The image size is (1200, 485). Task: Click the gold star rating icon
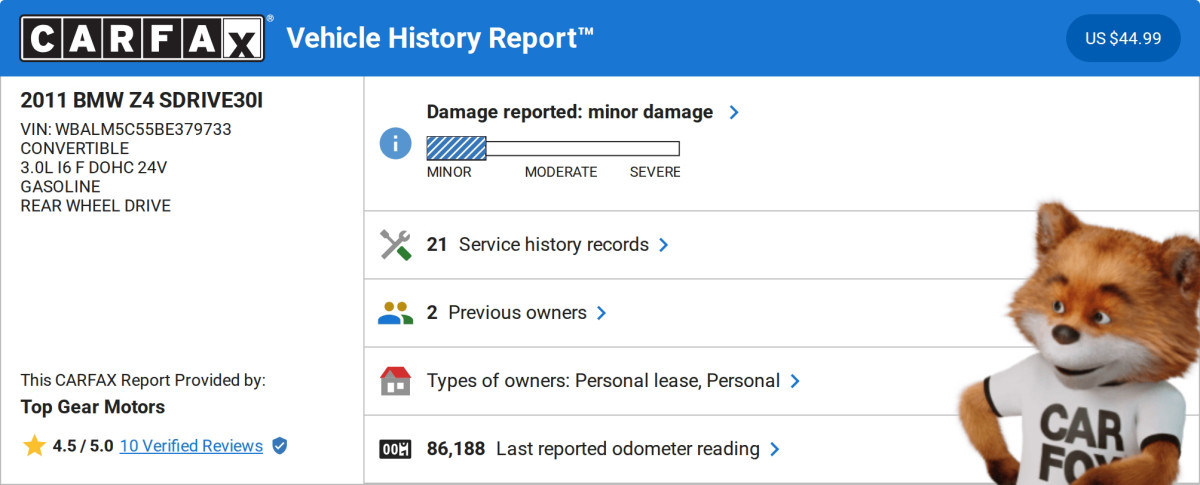[34, 446]
